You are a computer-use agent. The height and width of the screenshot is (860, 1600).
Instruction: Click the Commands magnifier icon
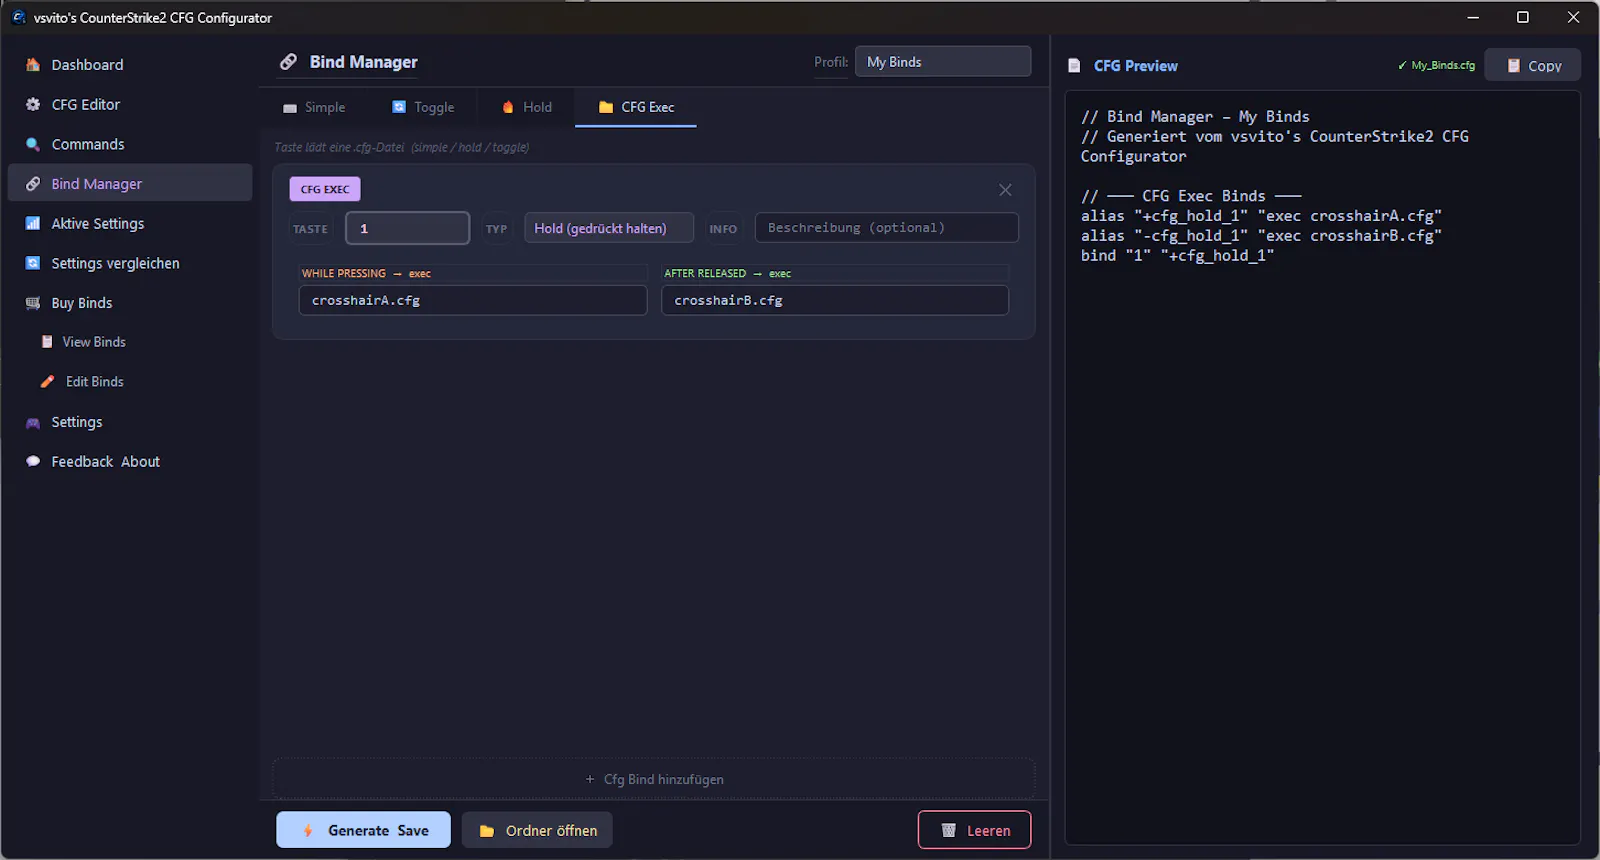(x=33, y=144)
